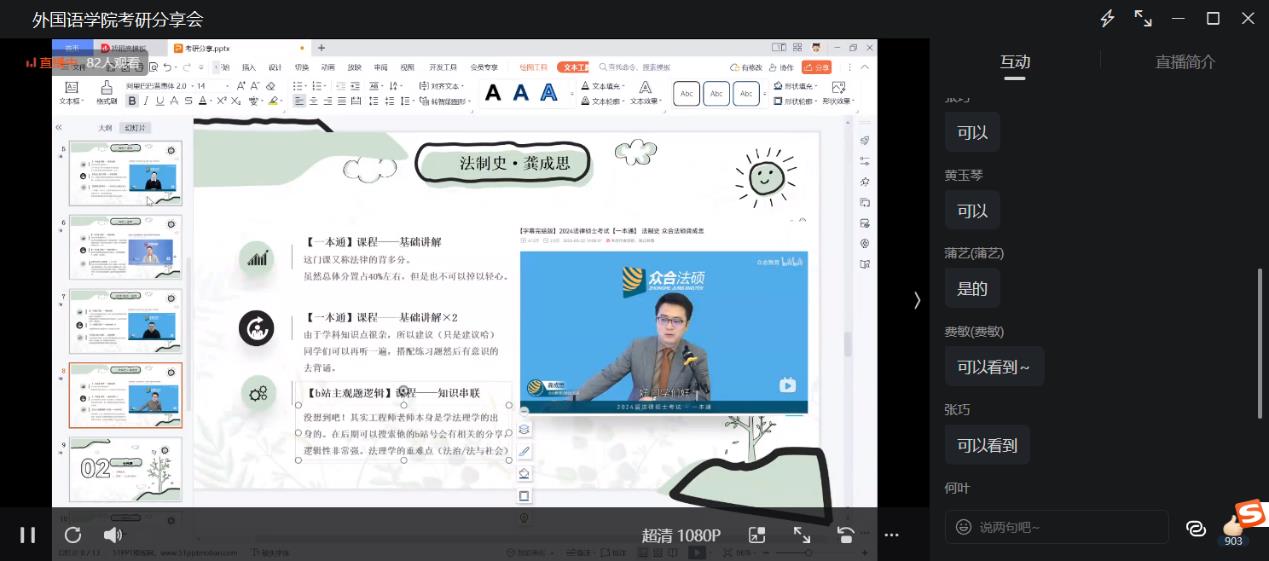Open the 视图 ribbon tab
This screenshot has height=561, width=1269.
coord(407,68)
